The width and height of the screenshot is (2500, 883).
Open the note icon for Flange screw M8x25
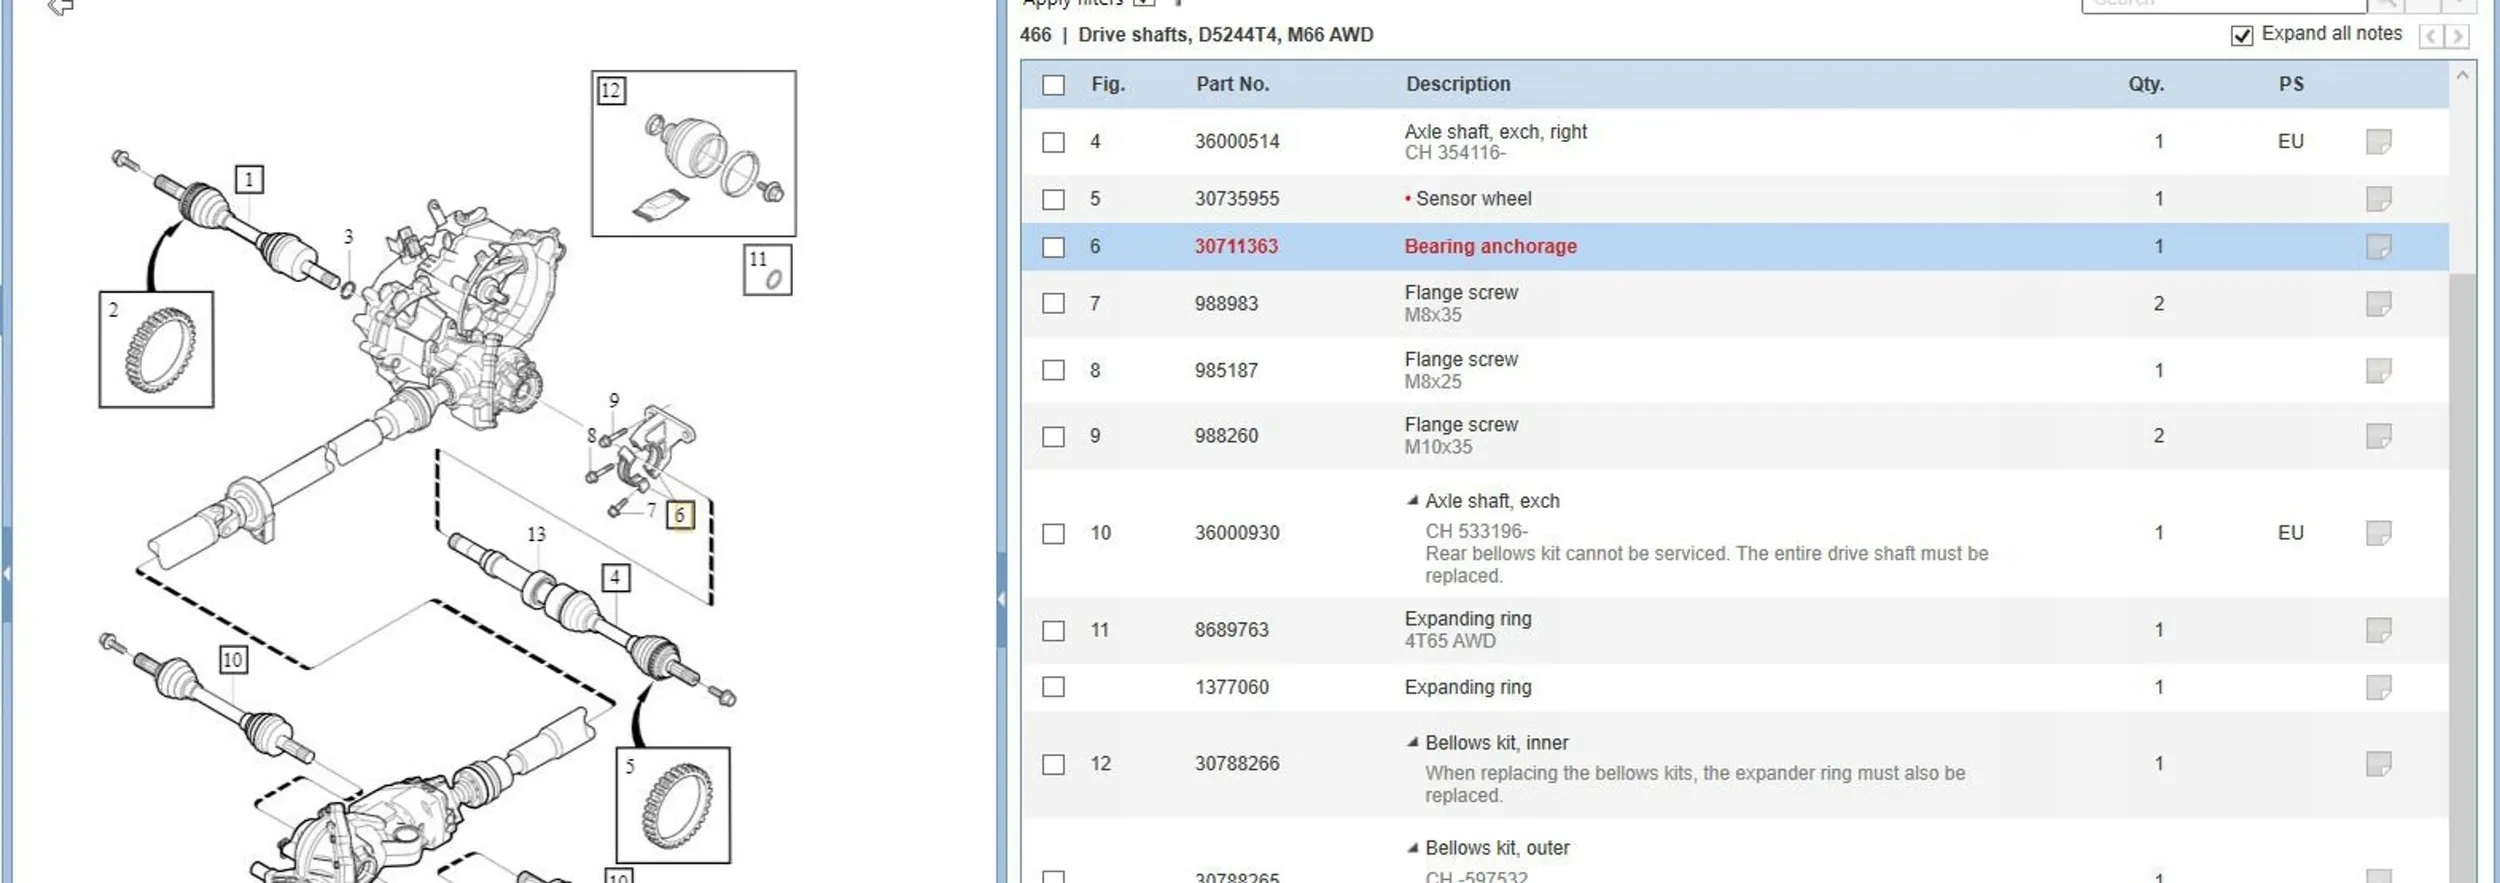point(2378,371)
